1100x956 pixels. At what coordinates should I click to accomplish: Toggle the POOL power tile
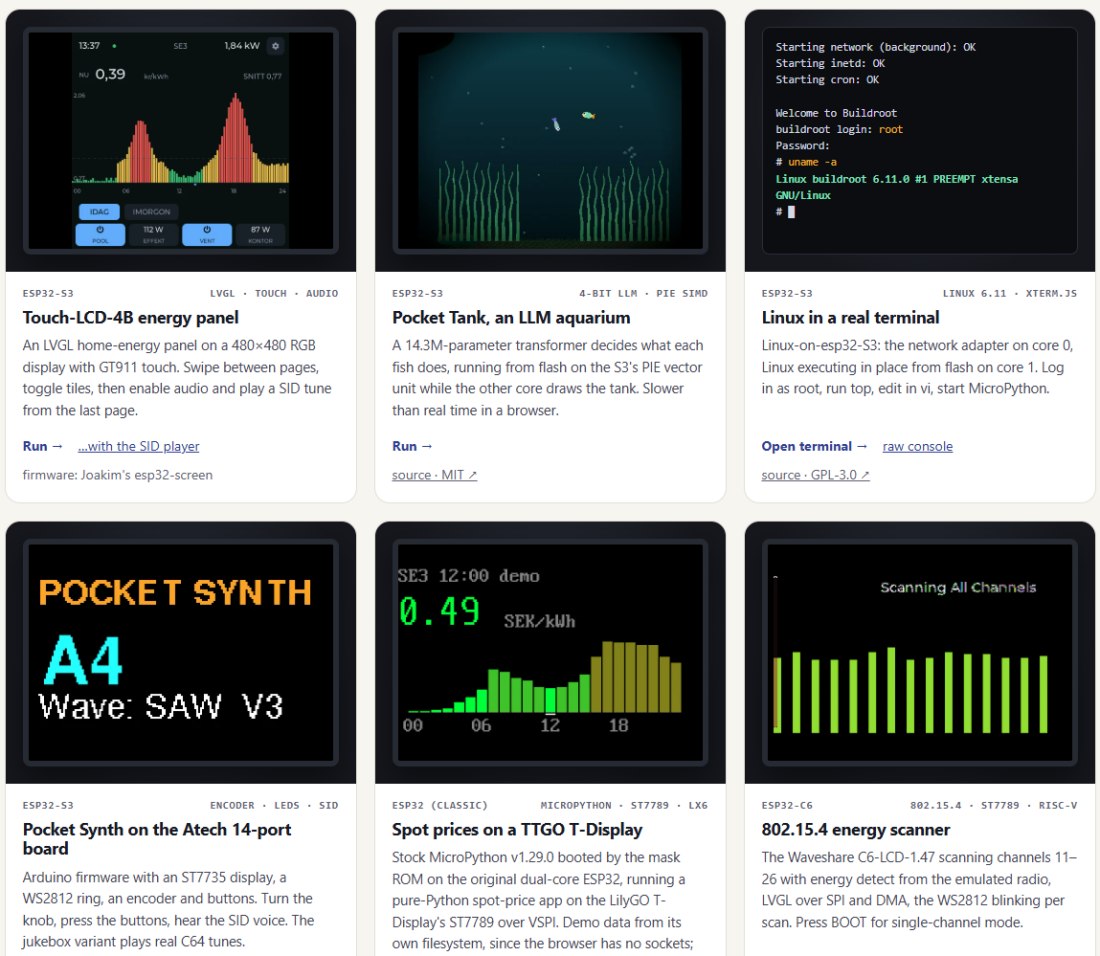(100, 234)
